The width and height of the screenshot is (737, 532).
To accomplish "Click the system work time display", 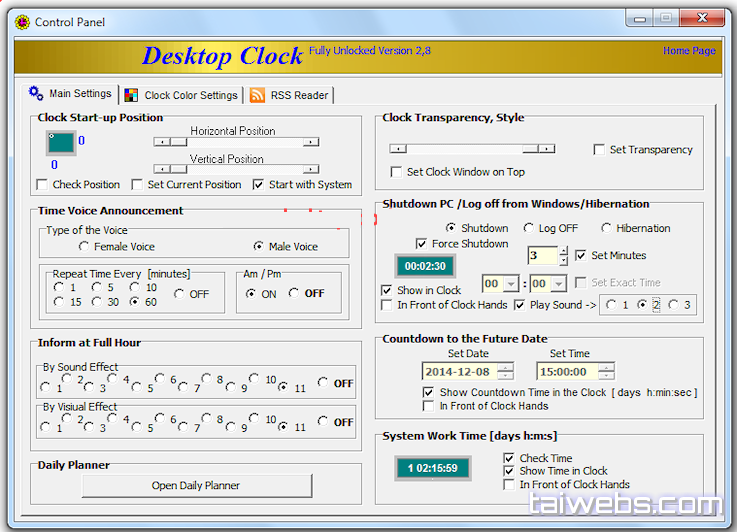I will click(433, 467).
